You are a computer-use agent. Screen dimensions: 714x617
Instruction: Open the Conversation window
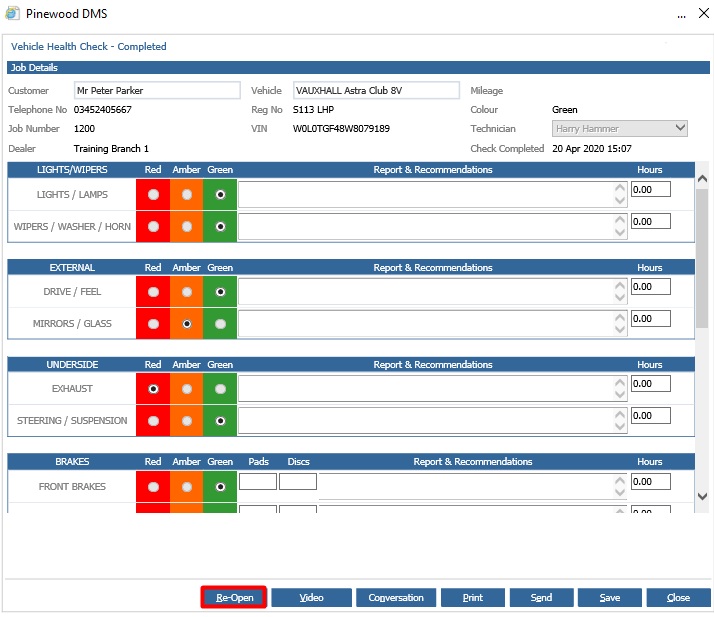tap(396, 597)
